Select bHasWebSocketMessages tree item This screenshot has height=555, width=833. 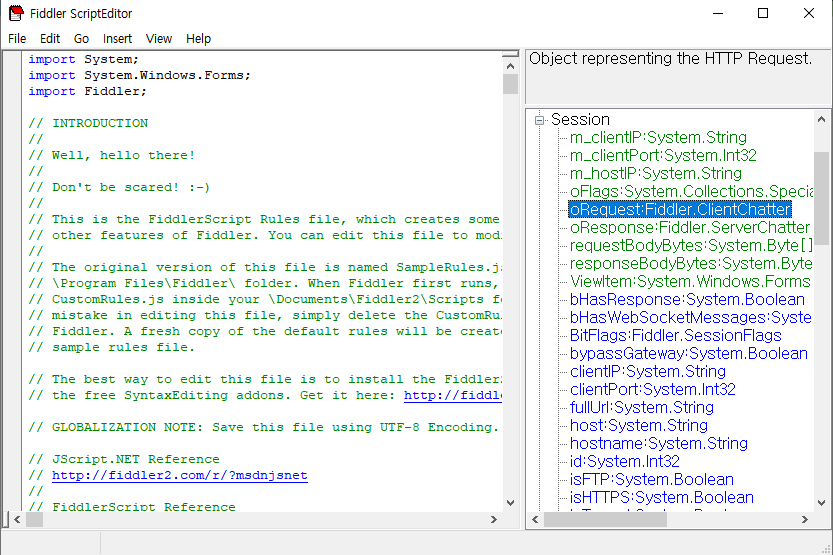coord(691,318)
